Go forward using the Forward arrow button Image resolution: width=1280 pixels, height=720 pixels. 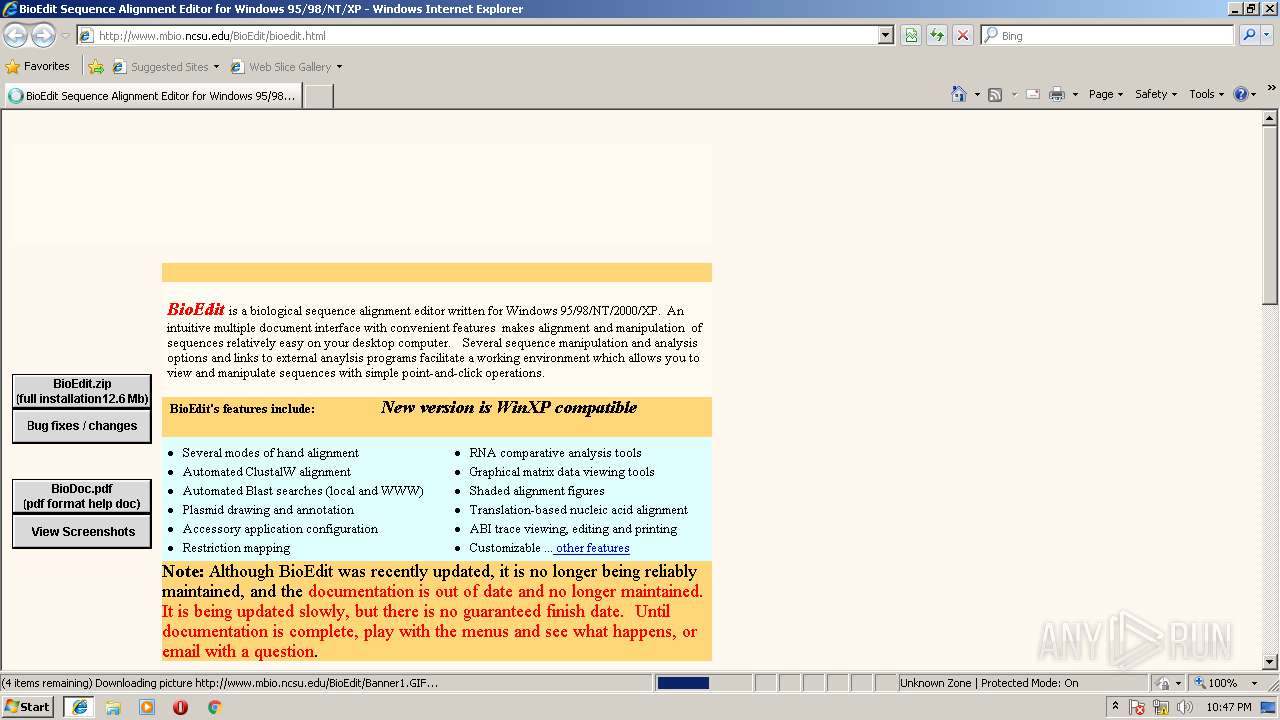(x=43, y=35)
